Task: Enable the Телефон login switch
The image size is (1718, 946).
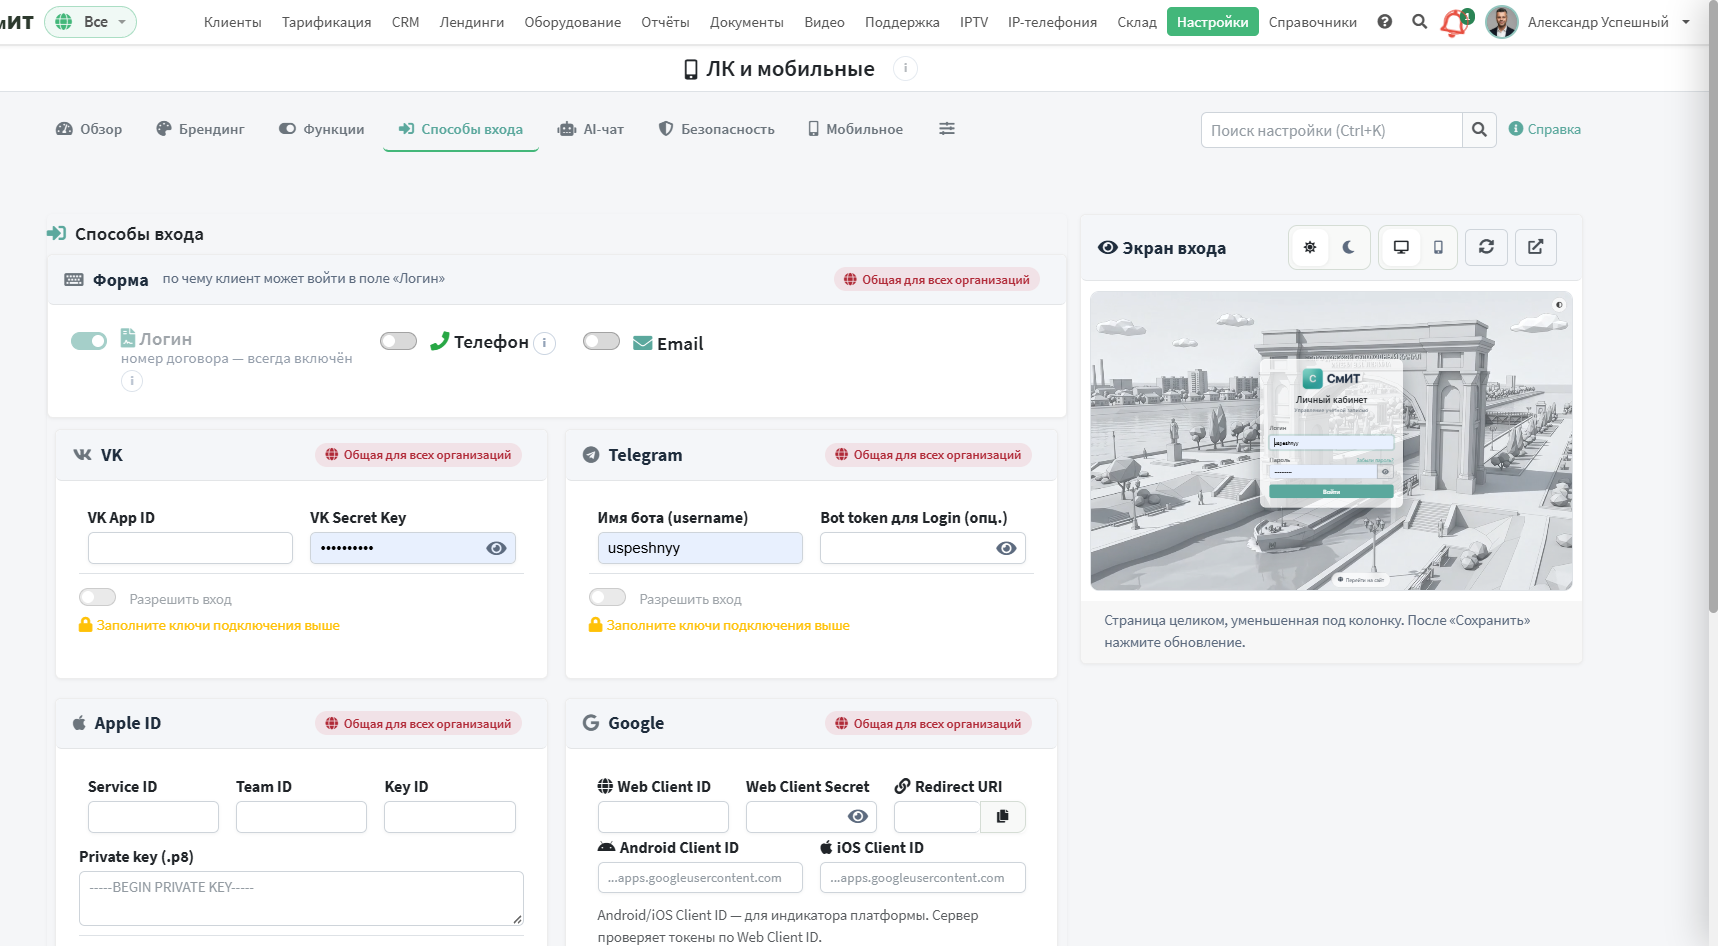Action: (398, 341)
